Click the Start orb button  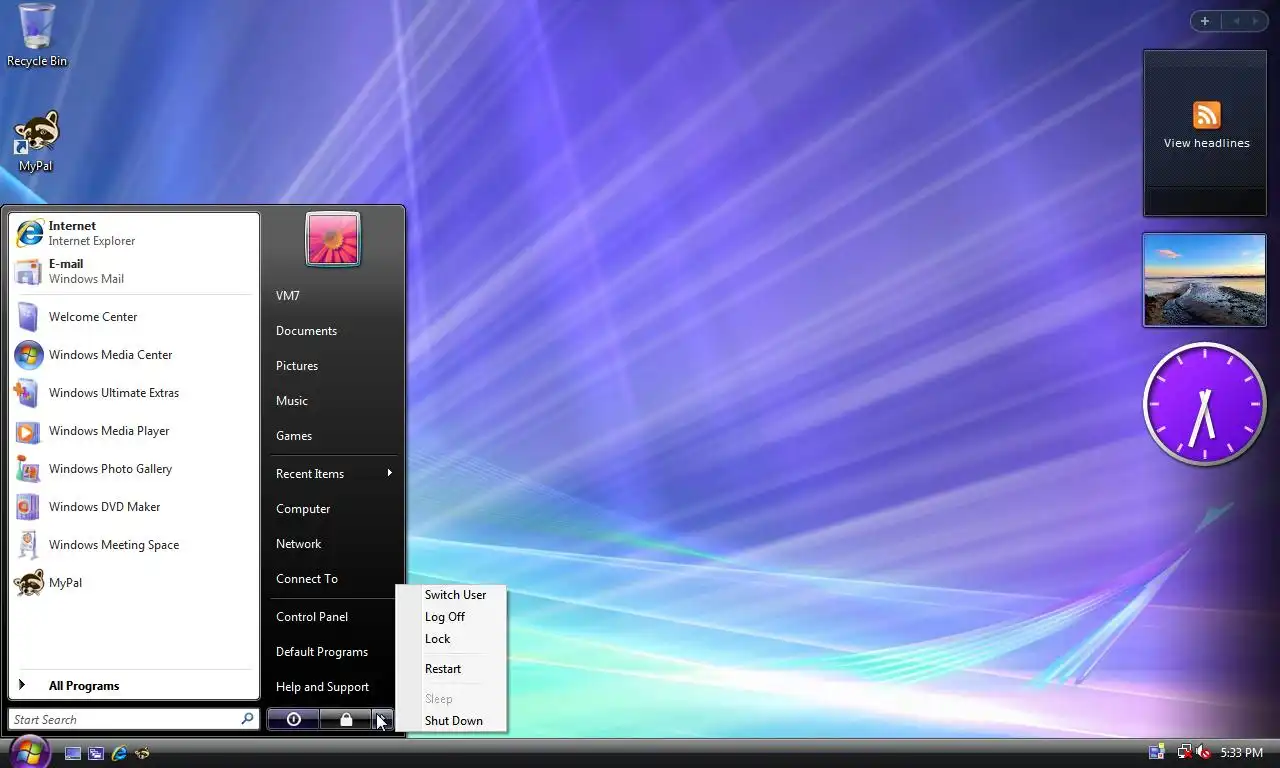coord(29,751)
